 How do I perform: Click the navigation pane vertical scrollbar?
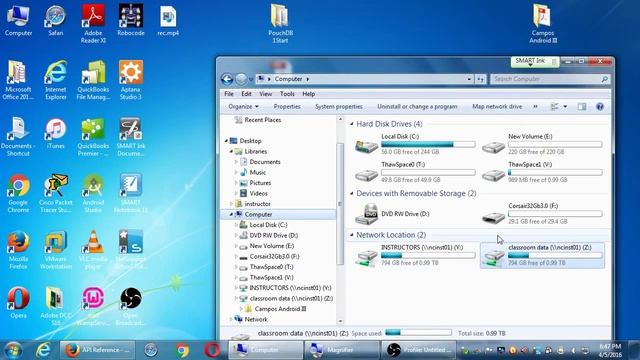click(x=340, y=204)
